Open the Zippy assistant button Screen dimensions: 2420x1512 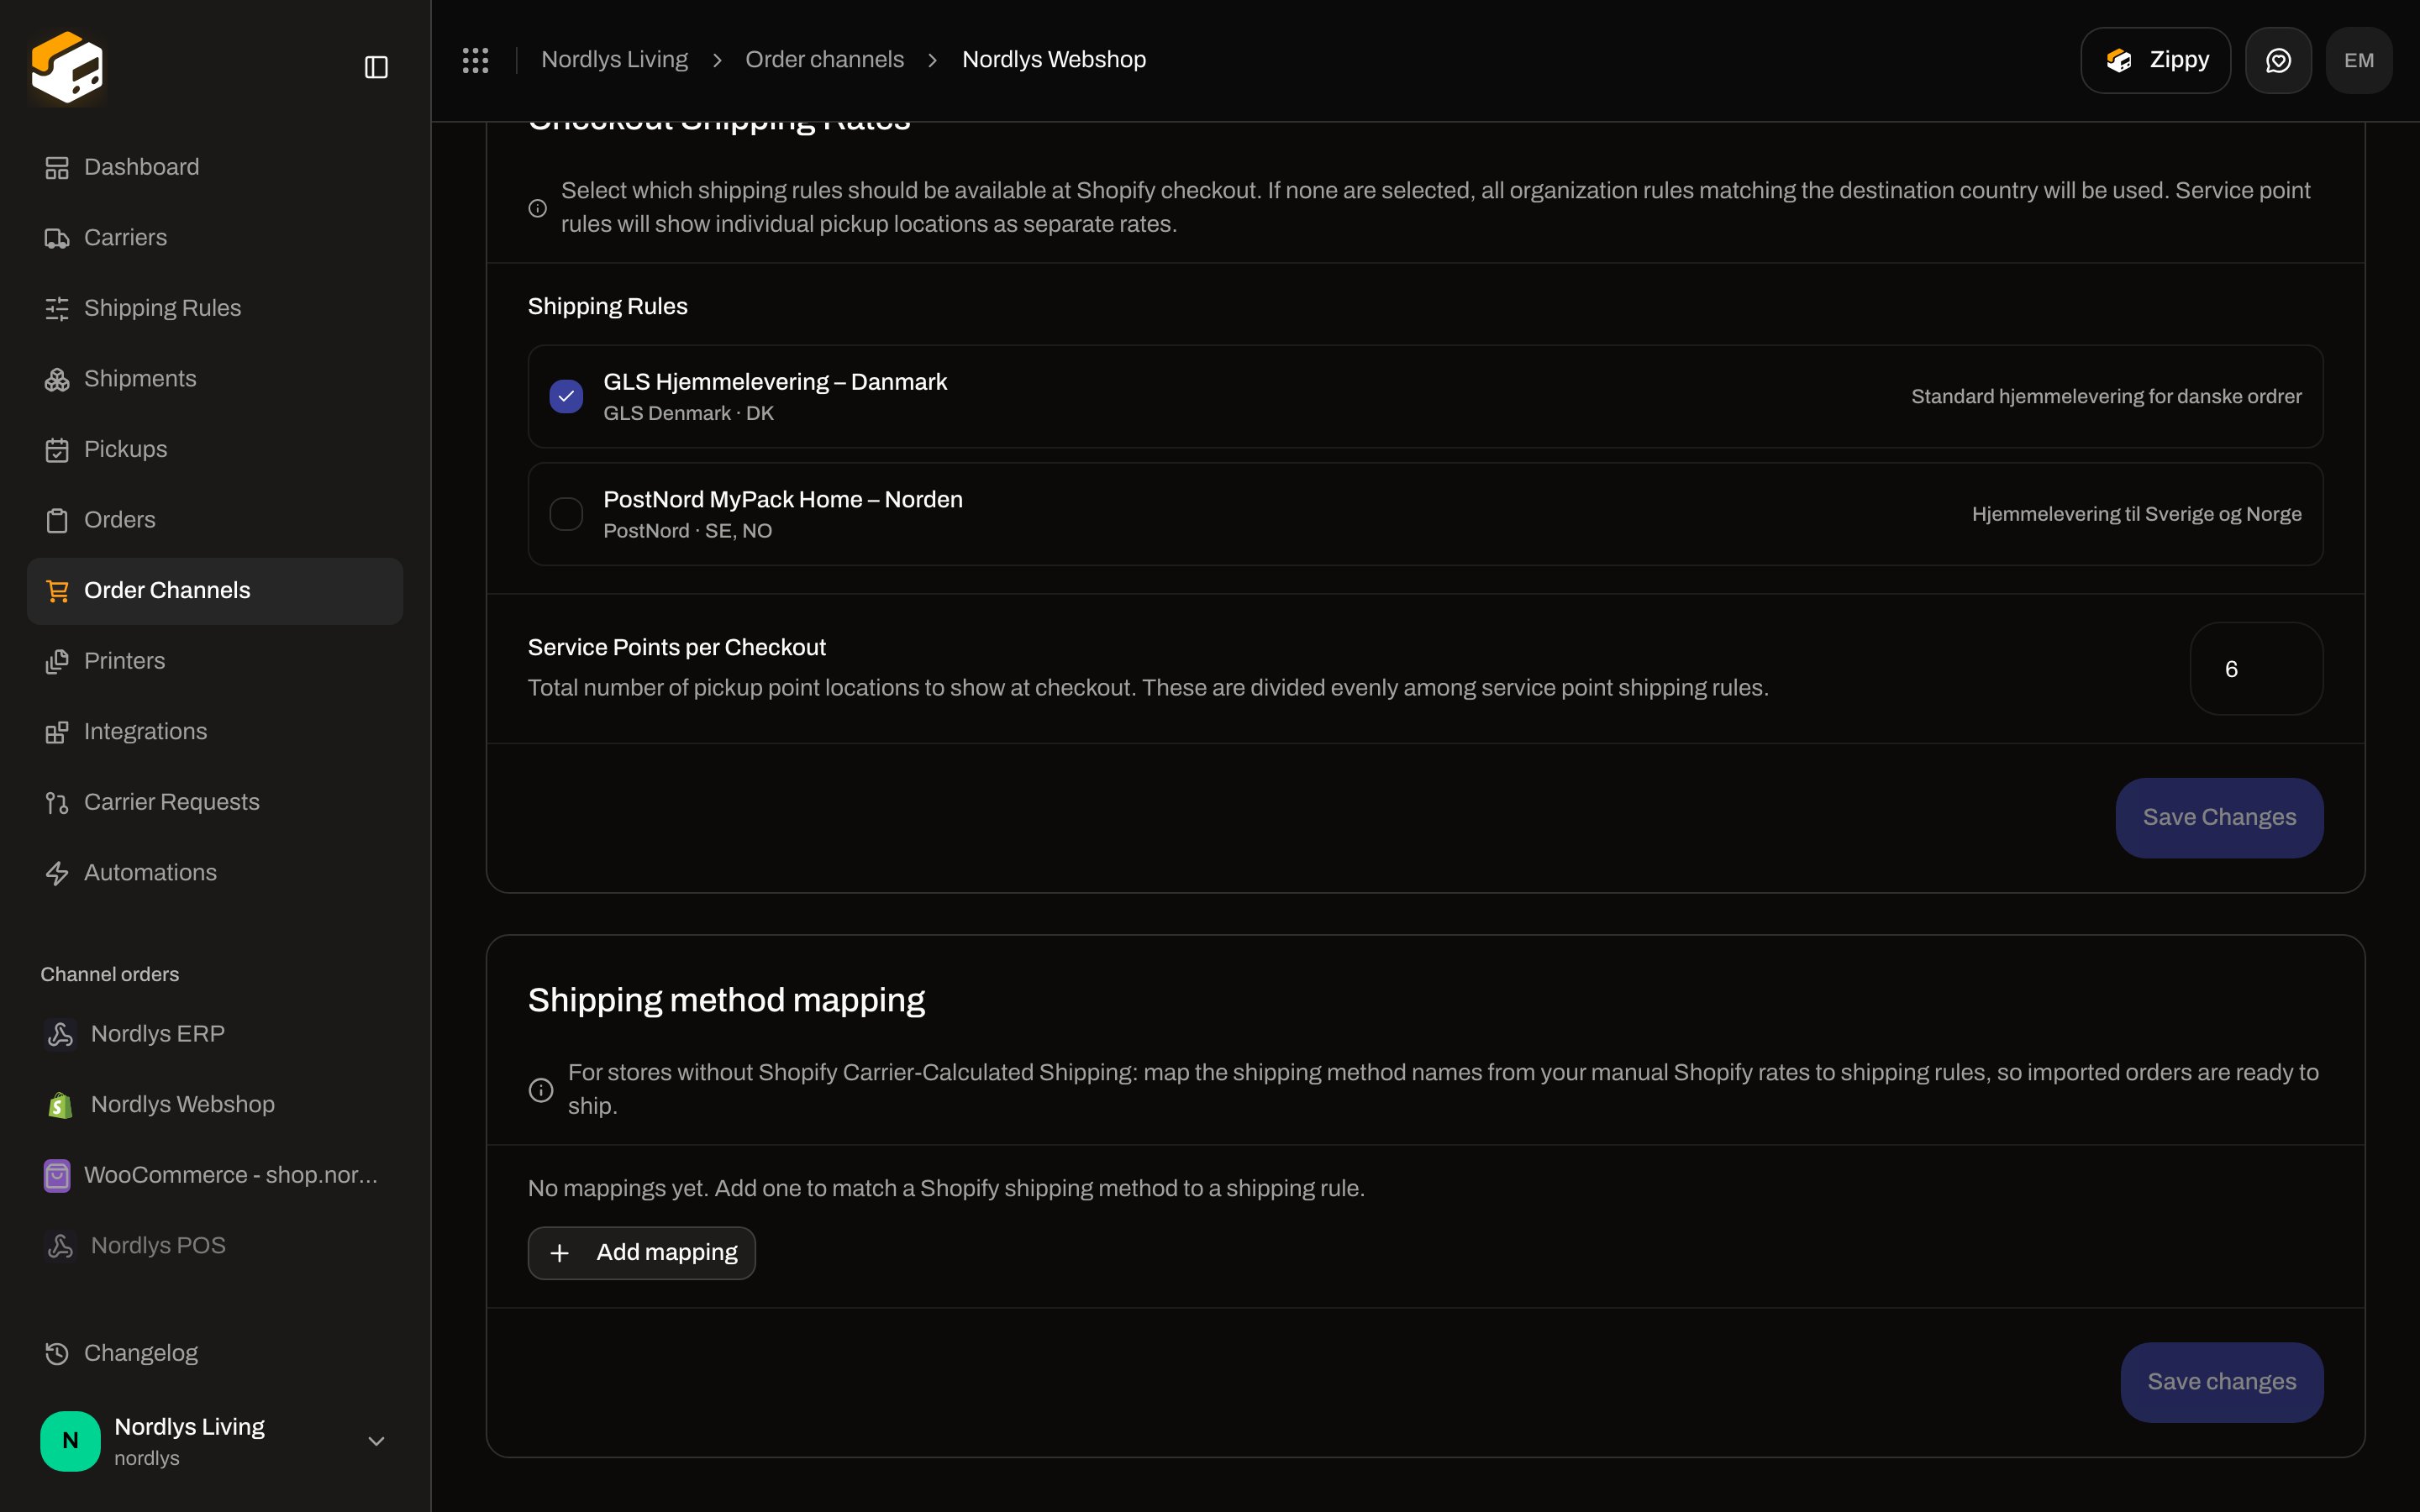point(2155,60)
